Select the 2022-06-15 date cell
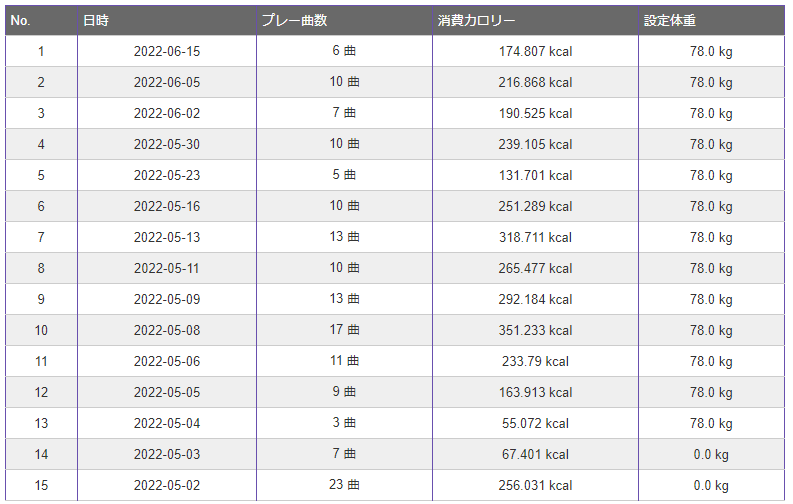The height and width of the screenshot is (504, 793). click(x=167, y=51)
